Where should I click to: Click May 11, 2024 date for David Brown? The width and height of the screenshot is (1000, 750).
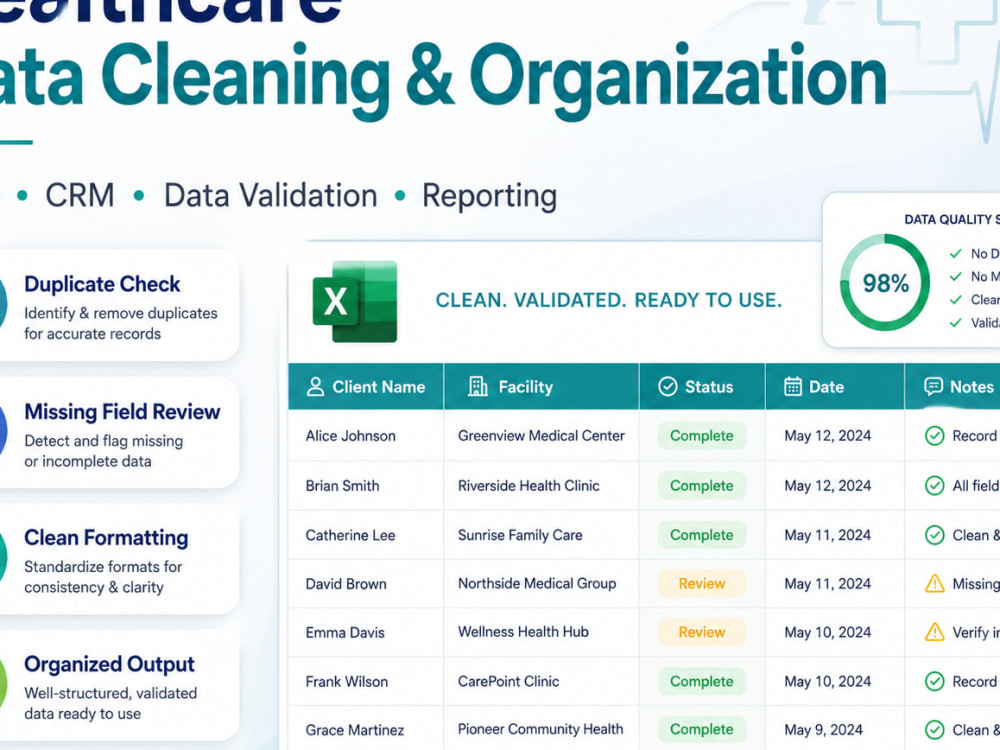[x=827, y=584]
